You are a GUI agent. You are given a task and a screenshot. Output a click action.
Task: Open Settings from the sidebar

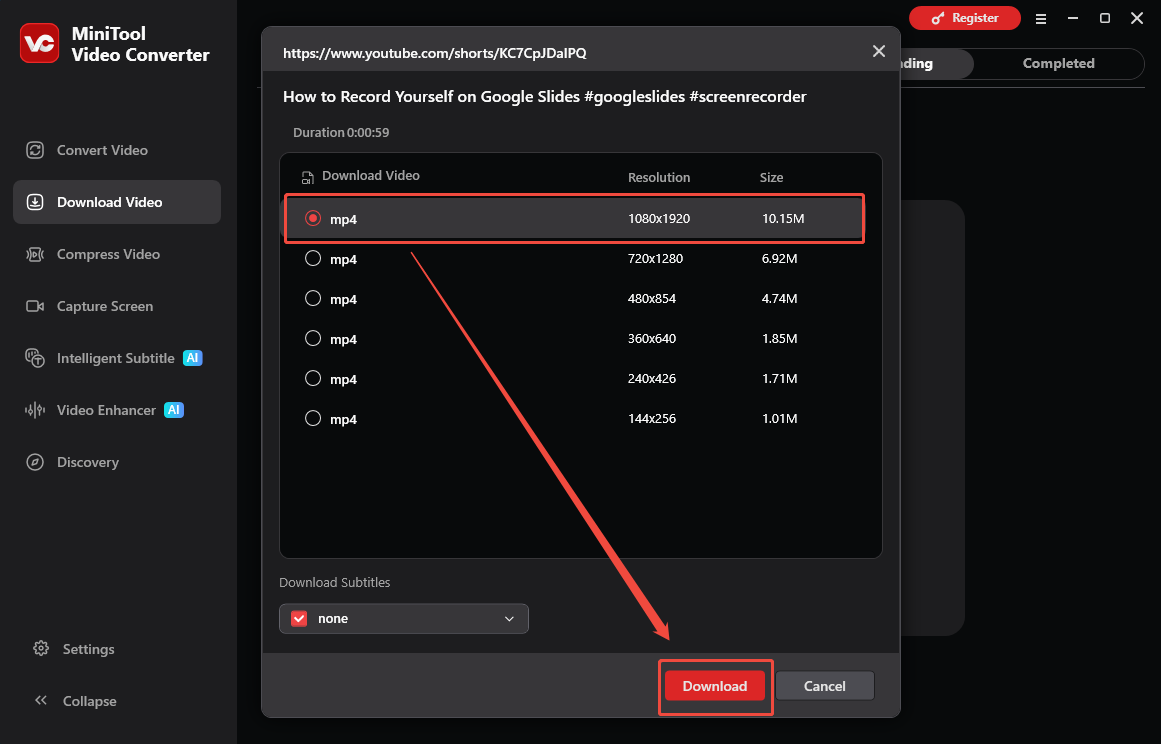coord(74,649)
